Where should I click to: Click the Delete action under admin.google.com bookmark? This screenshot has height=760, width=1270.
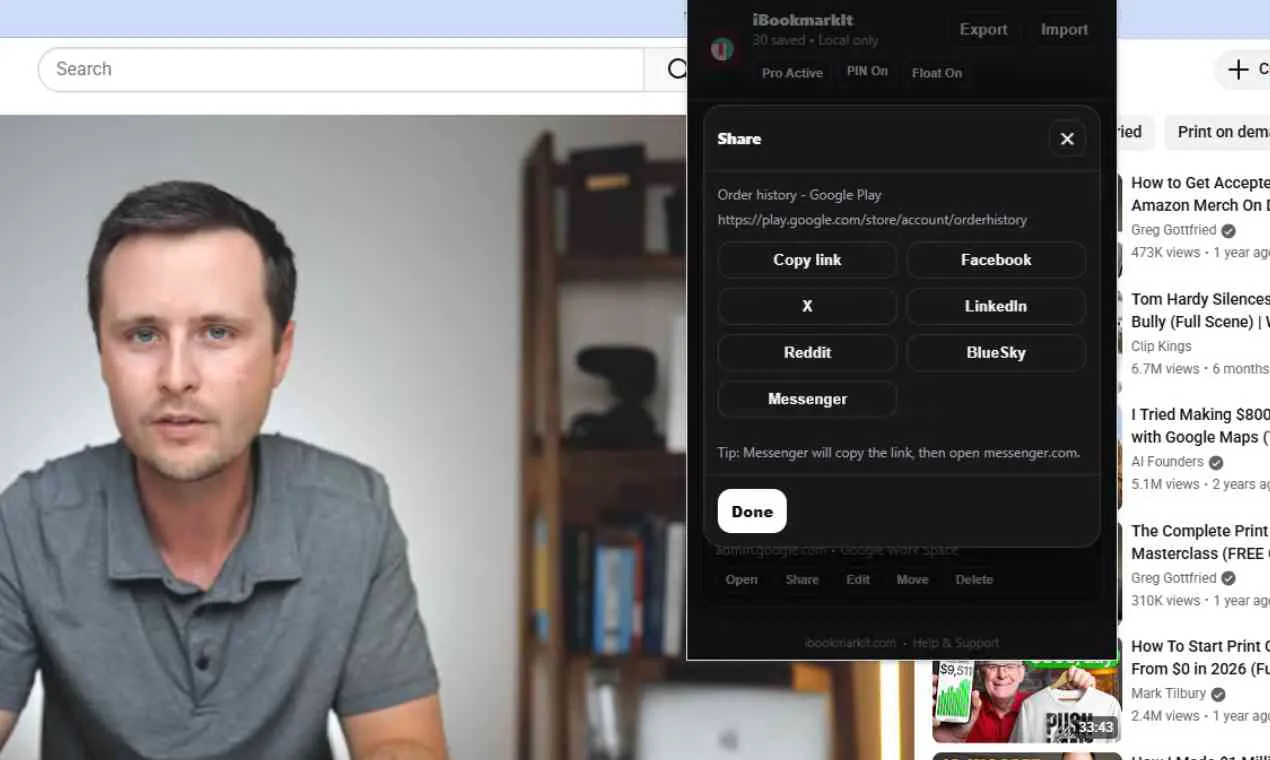coord(974,579)
